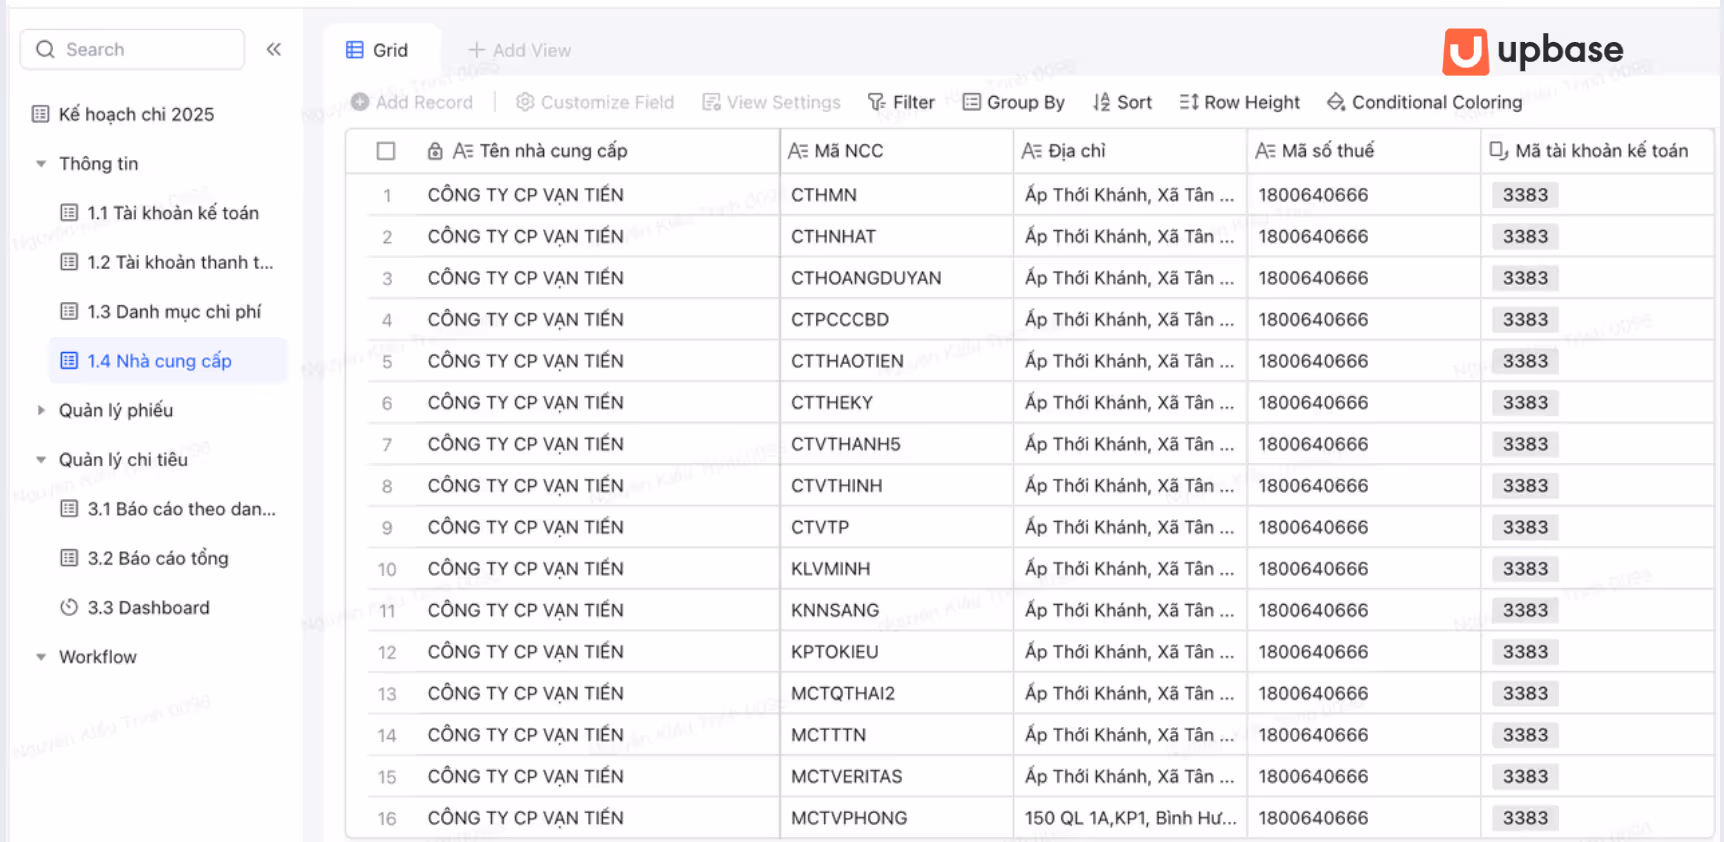Click Add Record button
1724x842 pixels.
click(412, 102)
